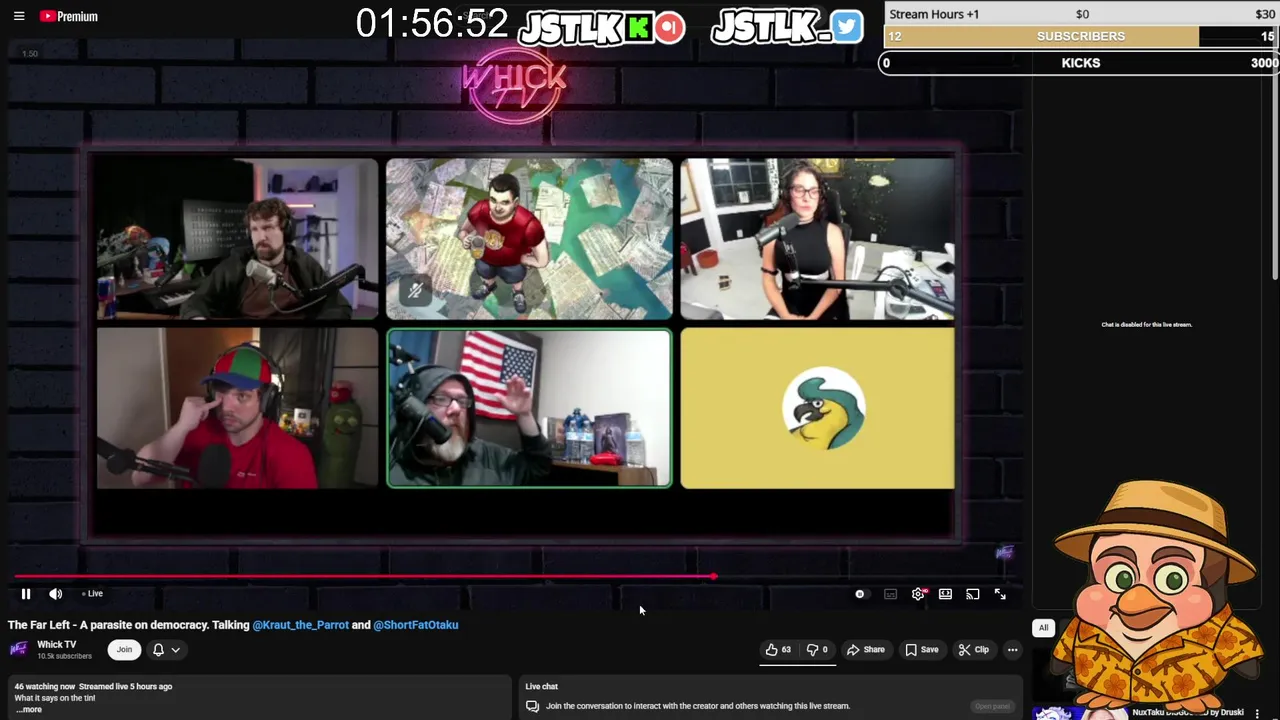The image size is (1280, 720).
Task: Select the All filter chip
Action: click(x=1043, y=628)
